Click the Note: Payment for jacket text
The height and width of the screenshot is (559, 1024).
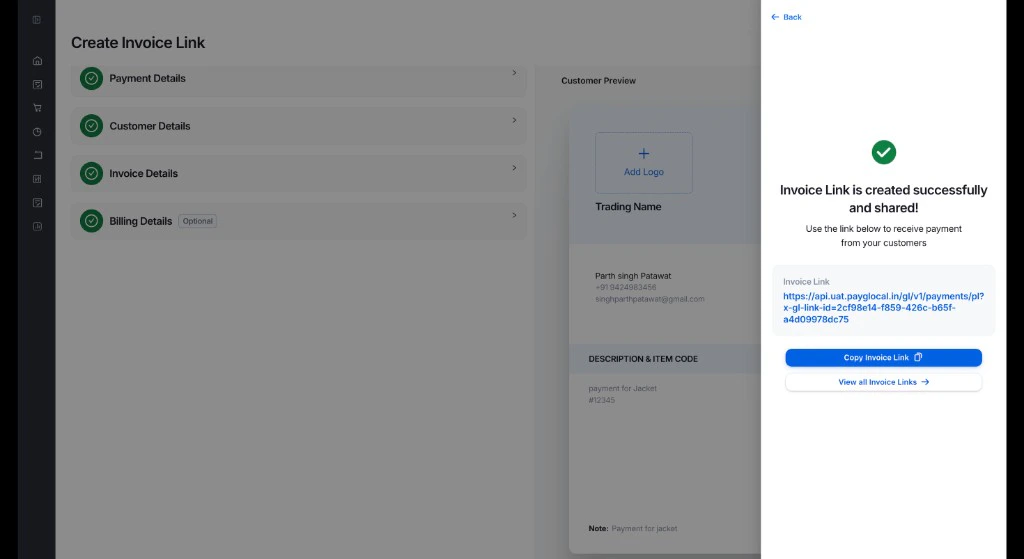(632, 528)
